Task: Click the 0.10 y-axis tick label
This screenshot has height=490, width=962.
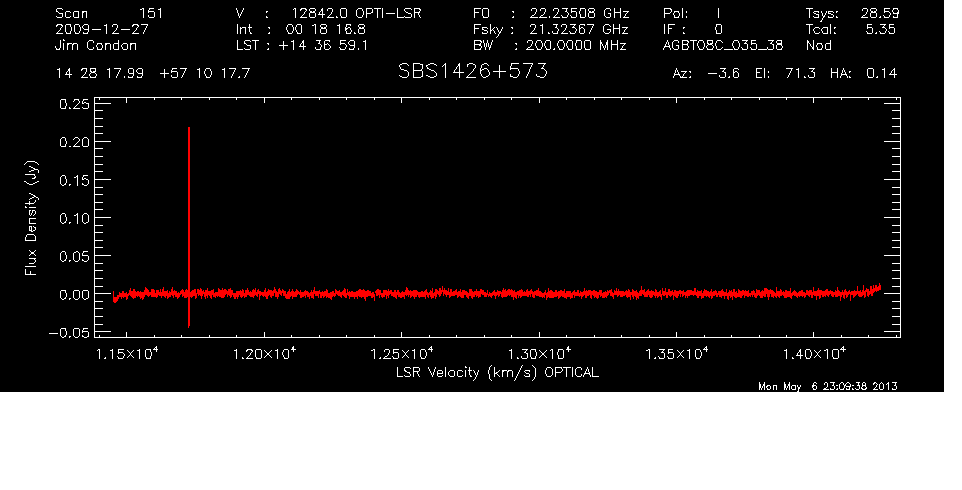Action: 74,218
